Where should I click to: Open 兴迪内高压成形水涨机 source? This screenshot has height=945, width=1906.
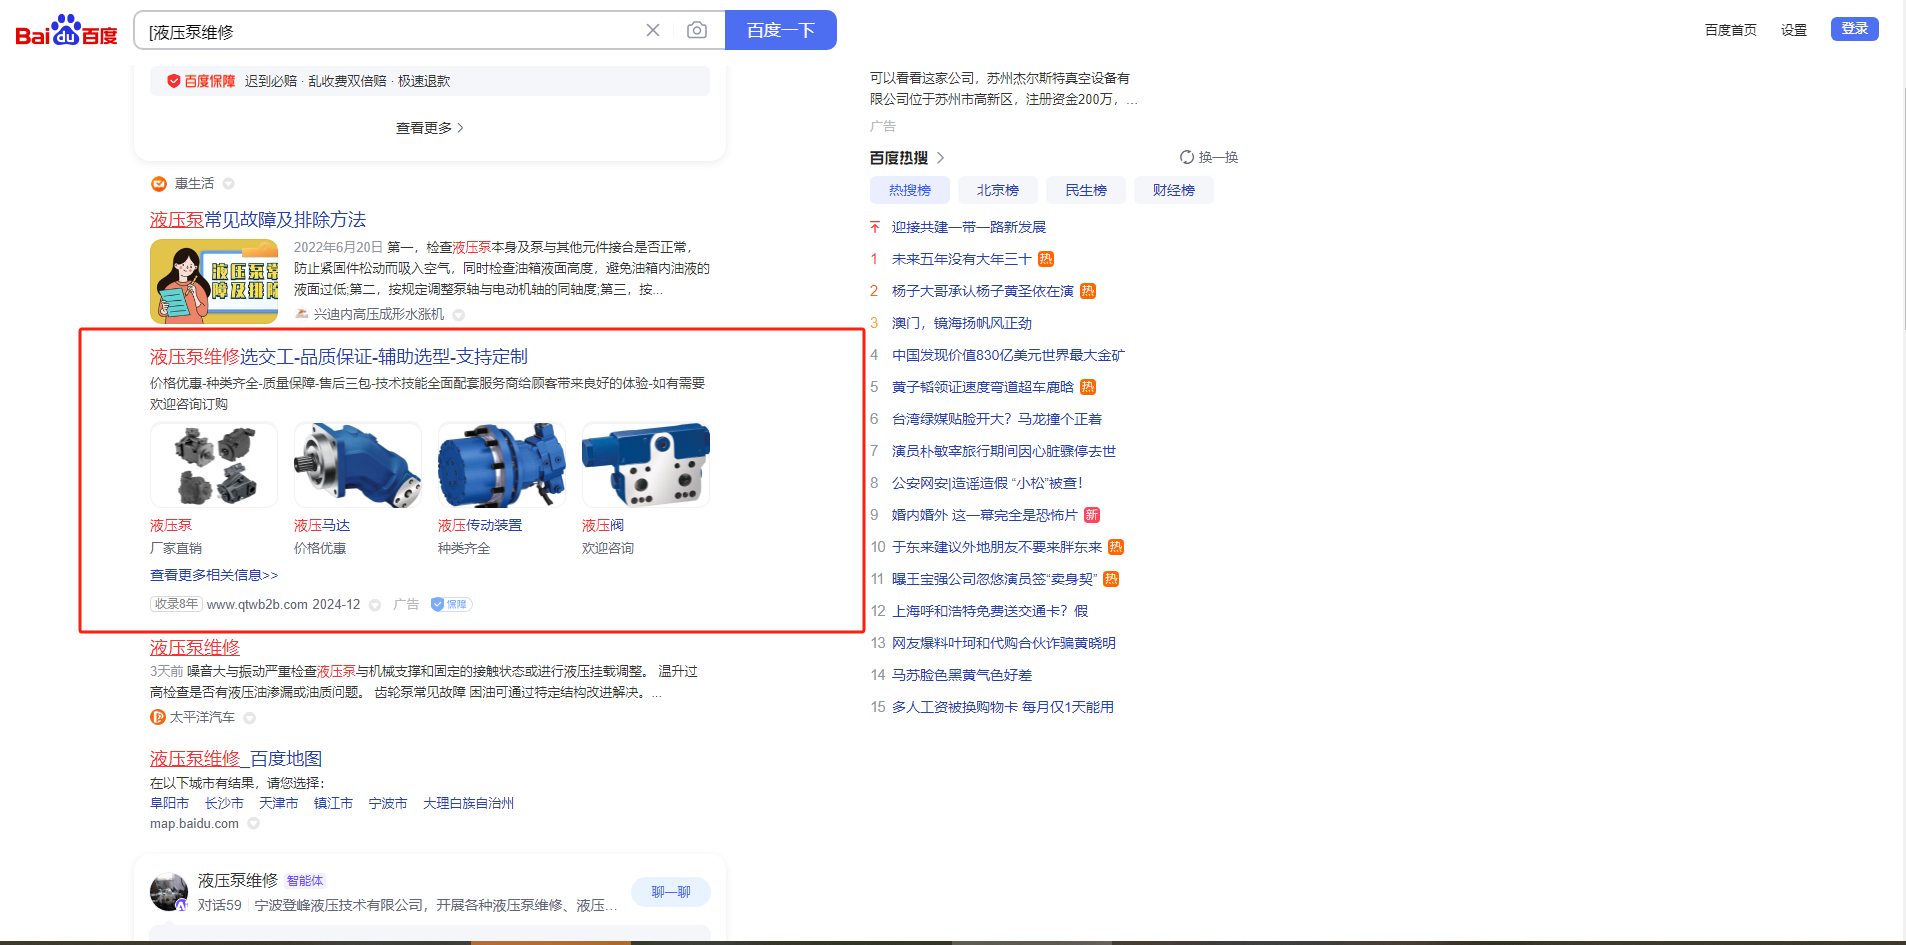pos(378,314)
